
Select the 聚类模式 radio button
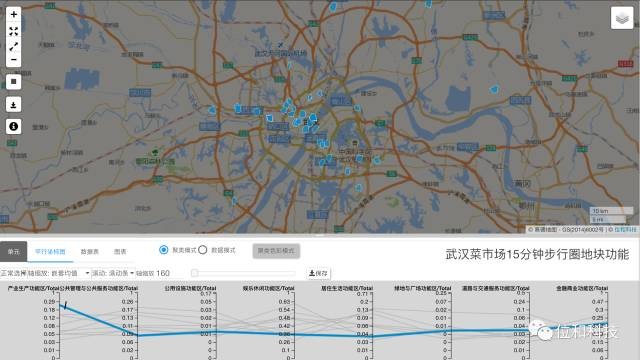coord(164,250)
